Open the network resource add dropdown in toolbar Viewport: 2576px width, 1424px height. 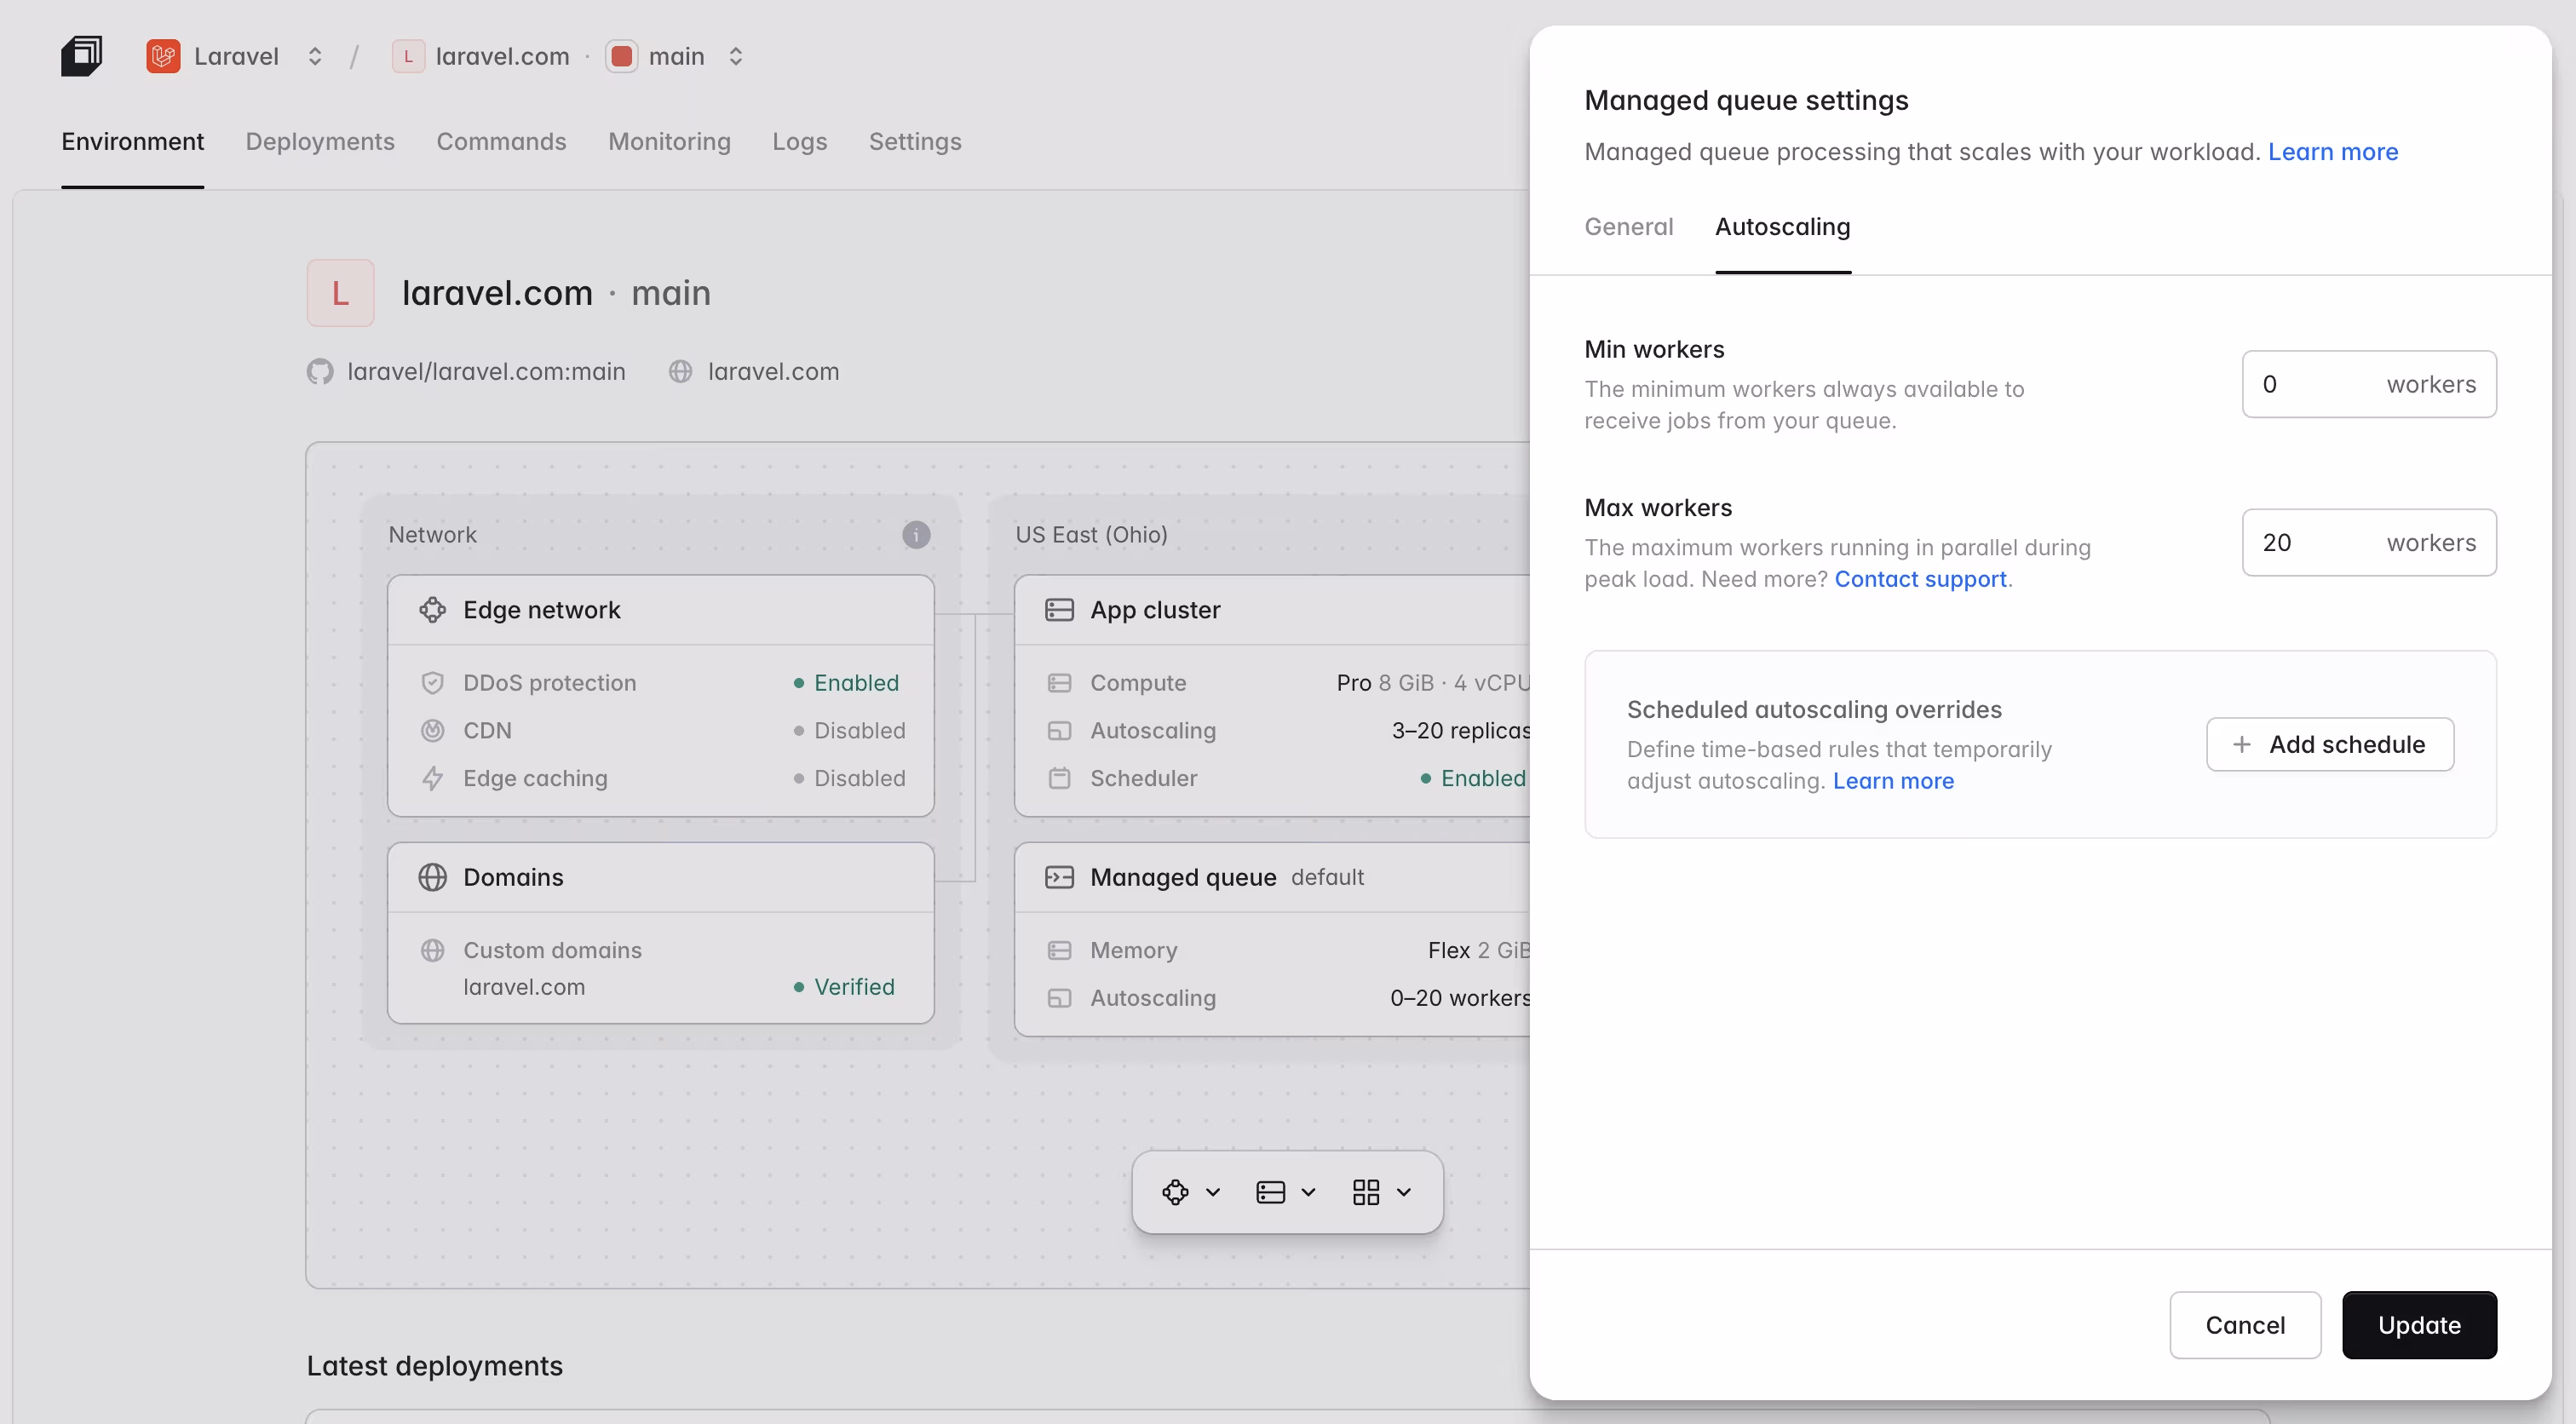(1191, 1192)
